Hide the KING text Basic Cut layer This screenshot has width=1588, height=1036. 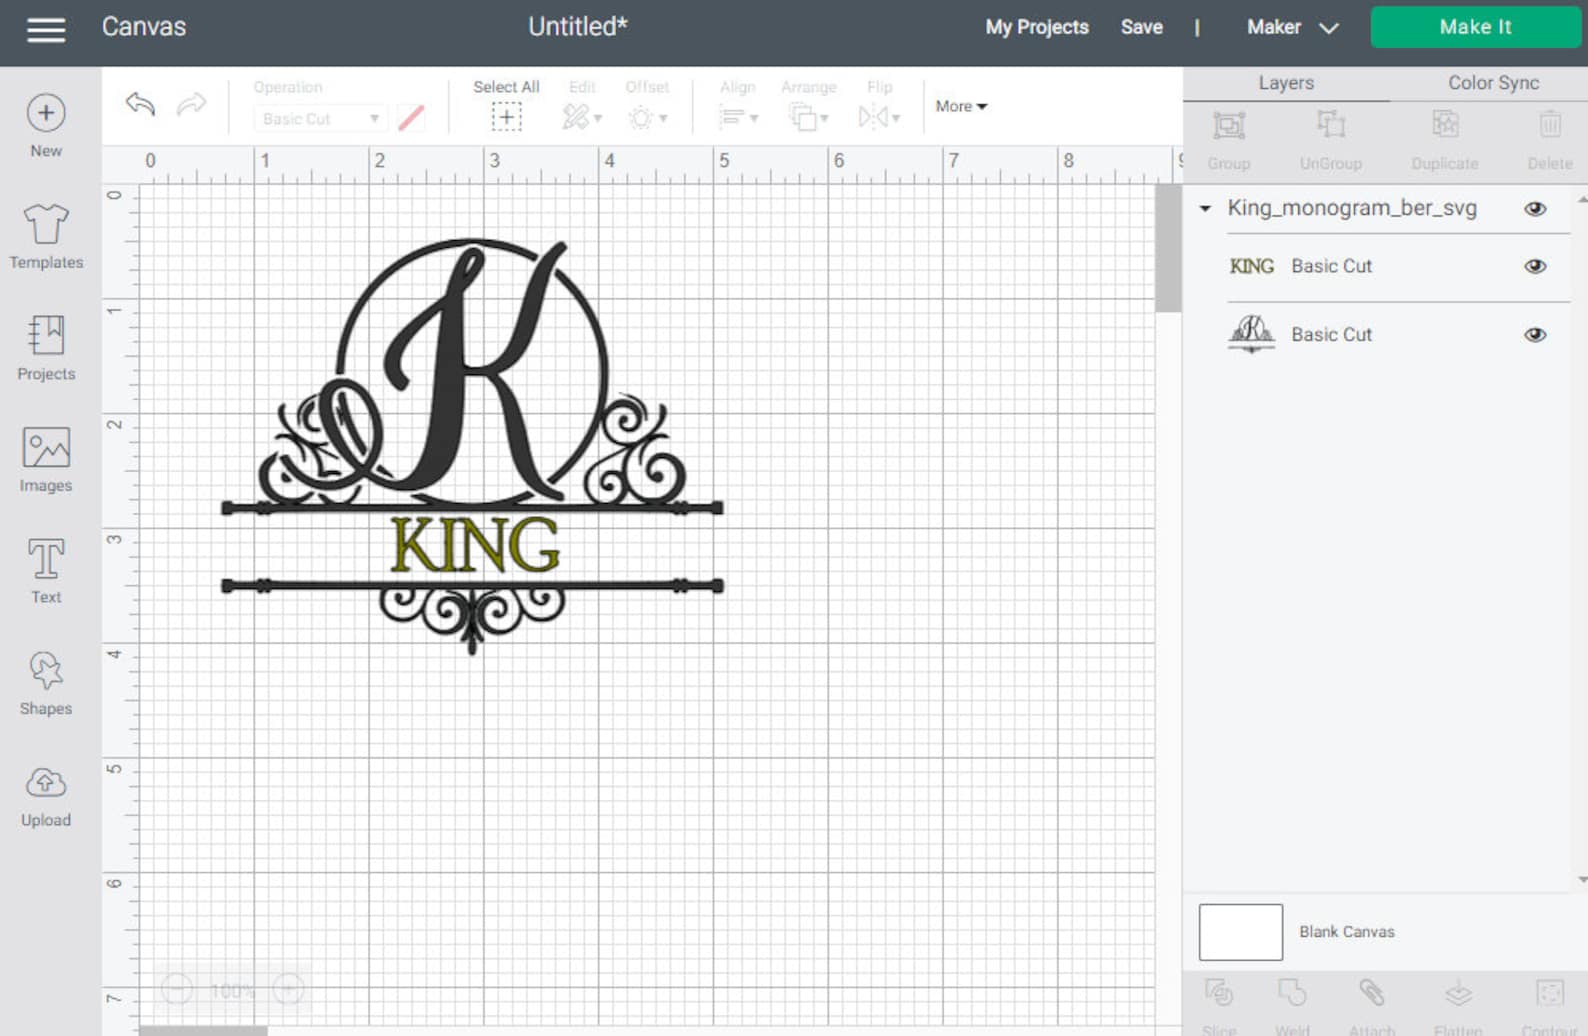1535,266
